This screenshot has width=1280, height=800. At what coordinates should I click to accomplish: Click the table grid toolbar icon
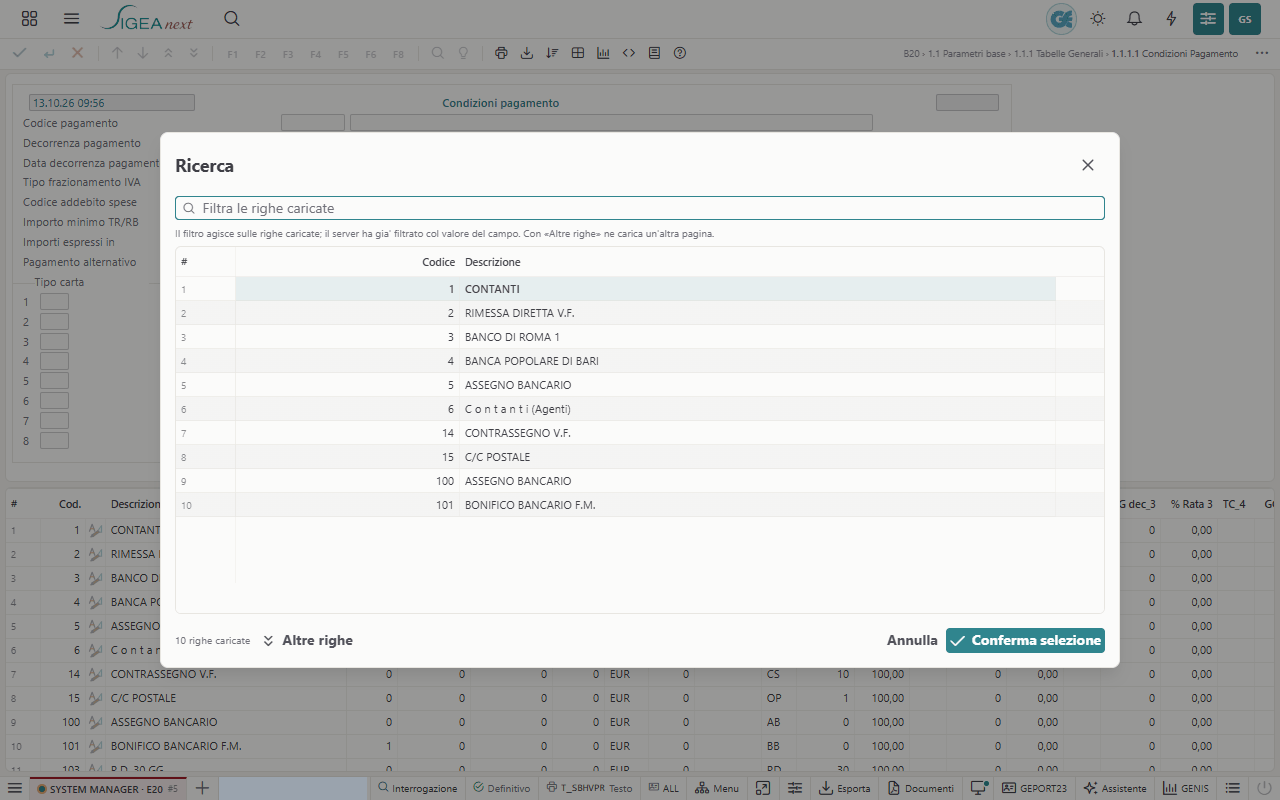(578, 53)
